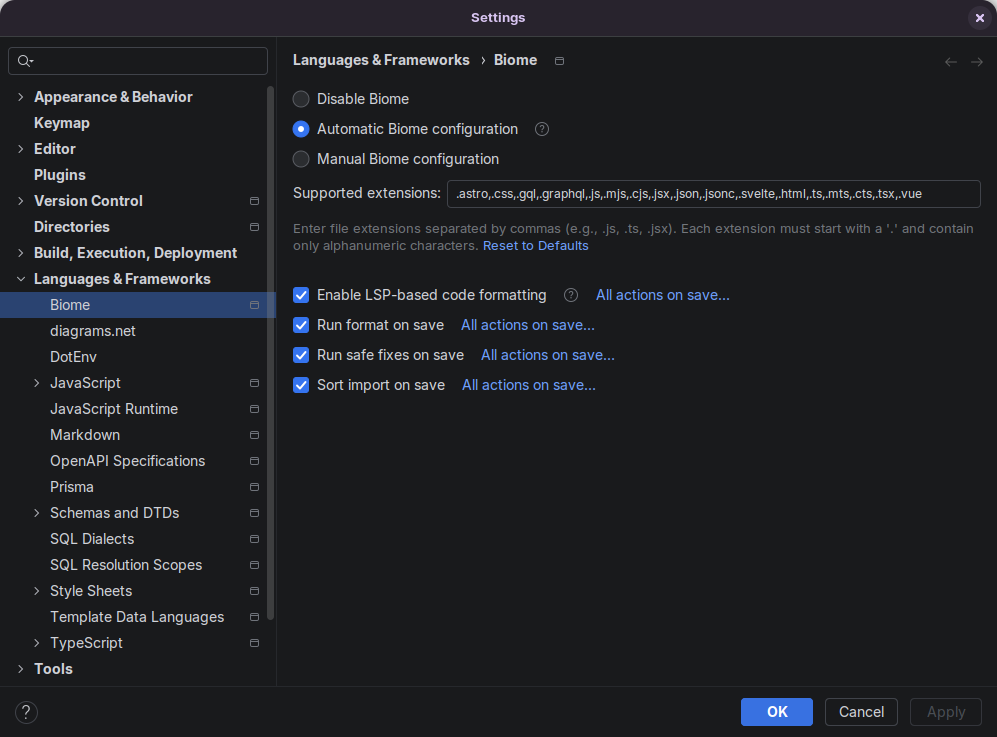Open the Plugins settings page
The width and height of the screenshot is (997, 737).
click(x=60, y=175)
